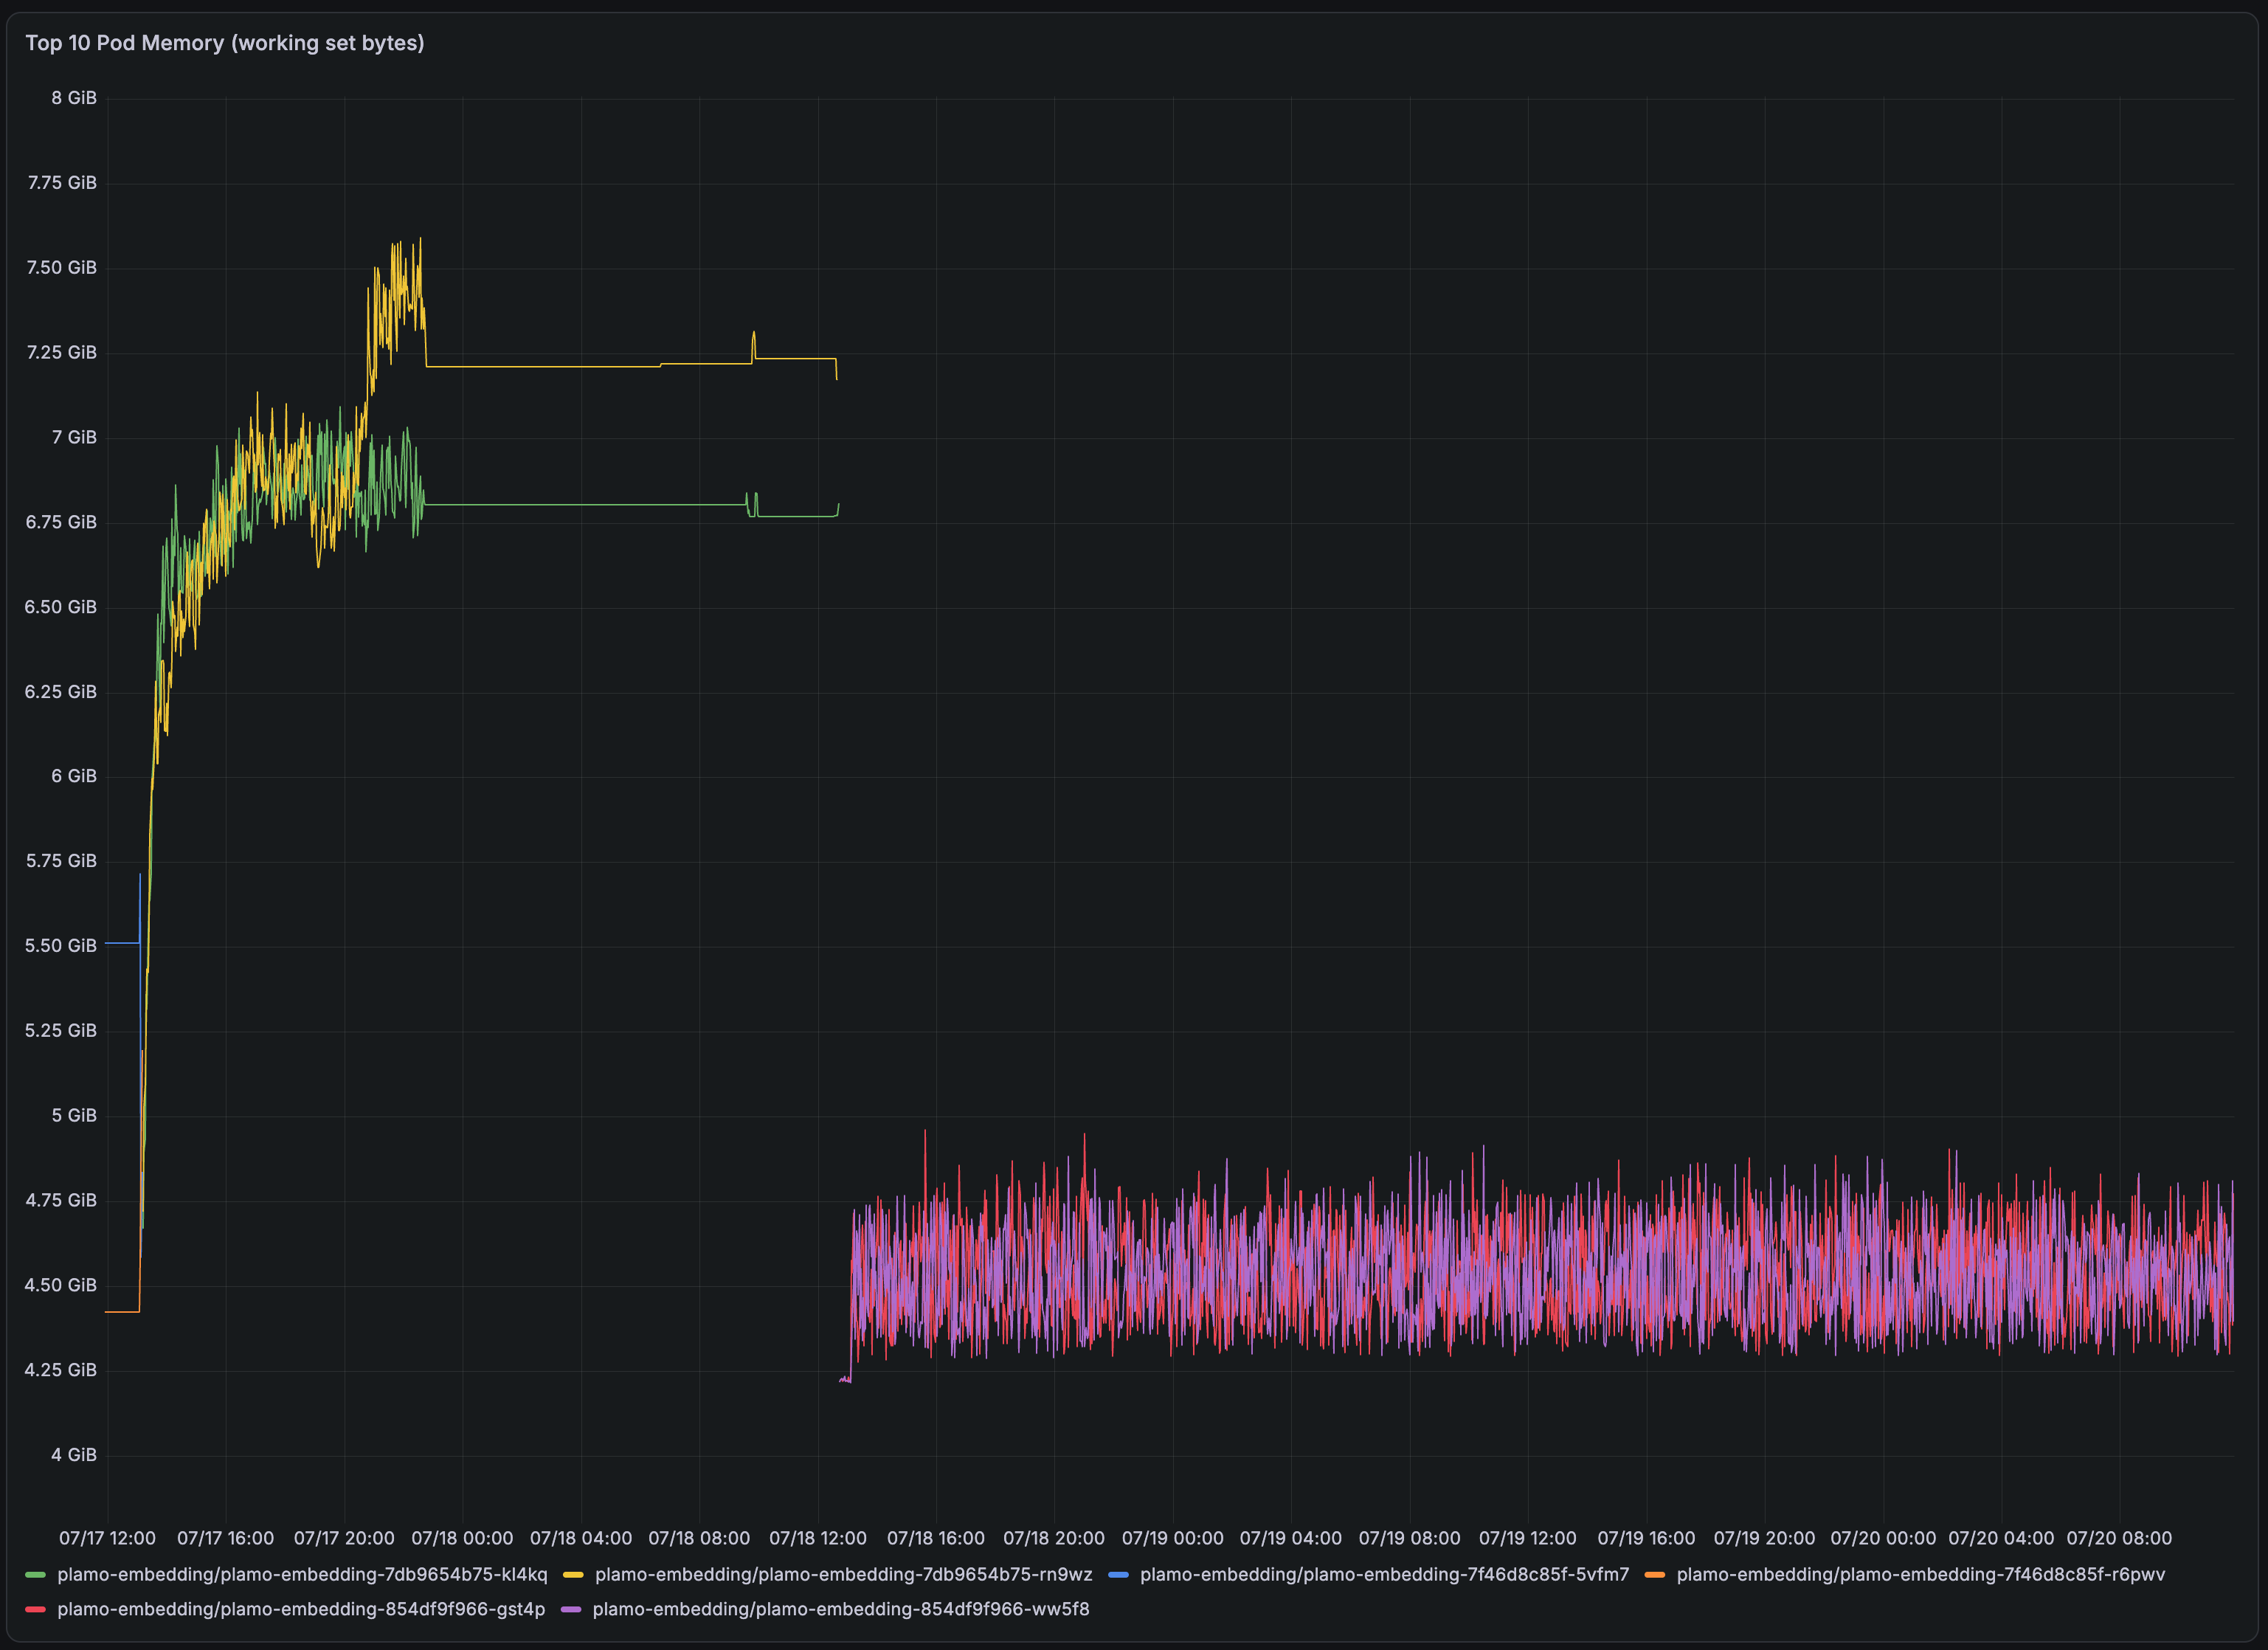Click the '07/18 00:00' time axis label
Screen dimensions: 2268x1650
462,1538
